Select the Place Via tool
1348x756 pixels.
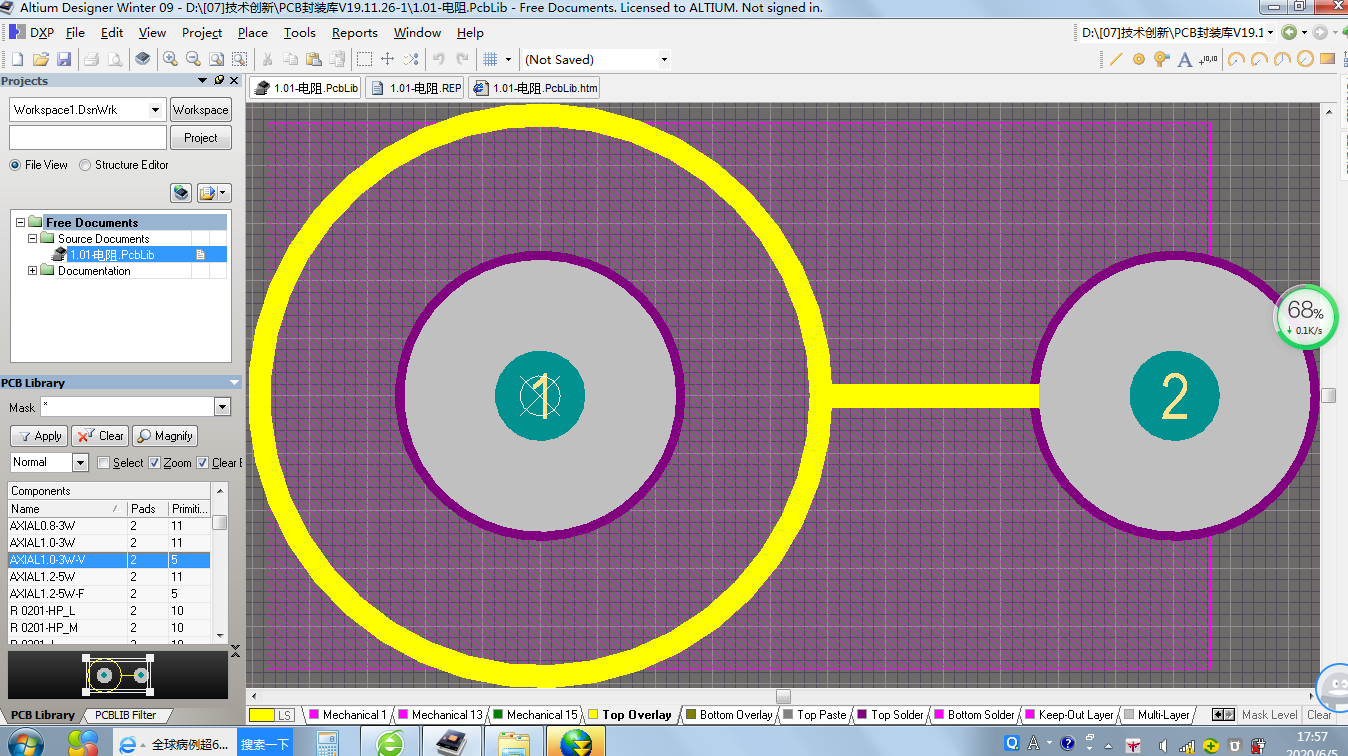pos(1161,60)
